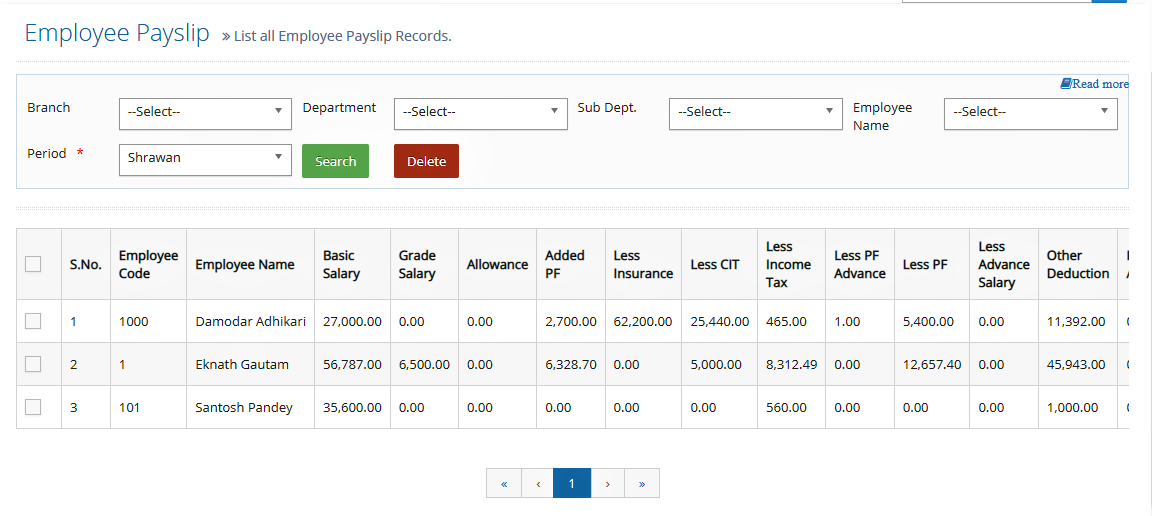Click the name Eknath Gautam
Screen dimensions: 1152x516
click(242, 364)
